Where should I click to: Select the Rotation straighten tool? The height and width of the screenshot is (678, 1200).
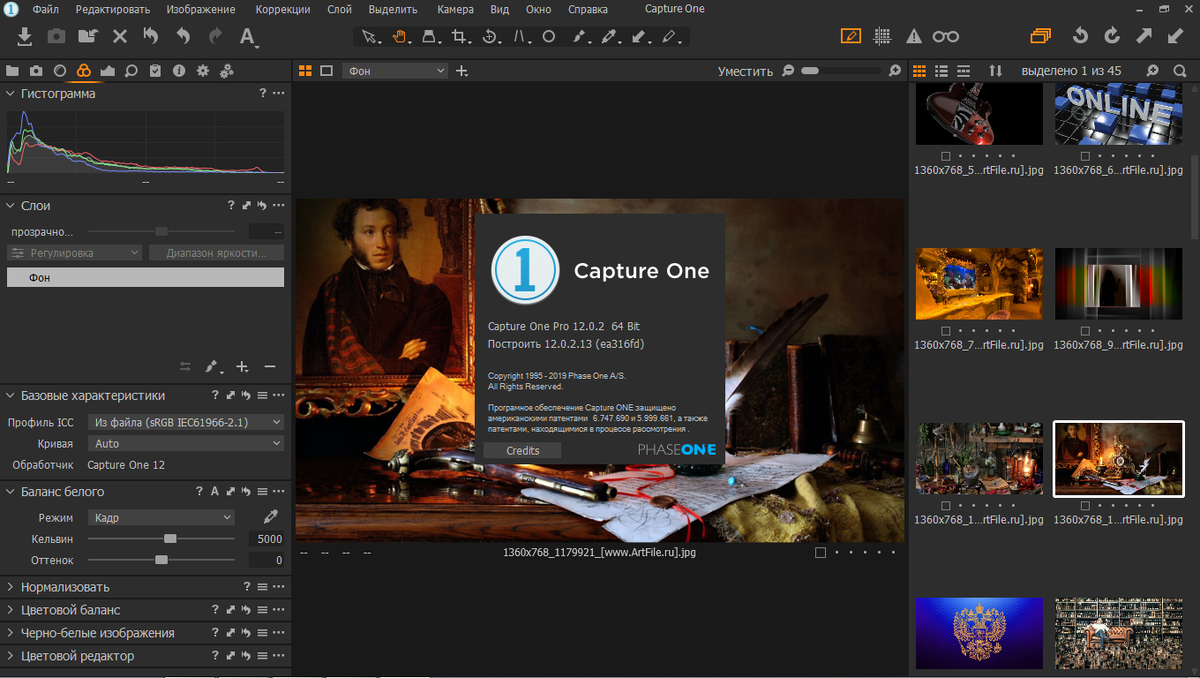coord(490,37)
